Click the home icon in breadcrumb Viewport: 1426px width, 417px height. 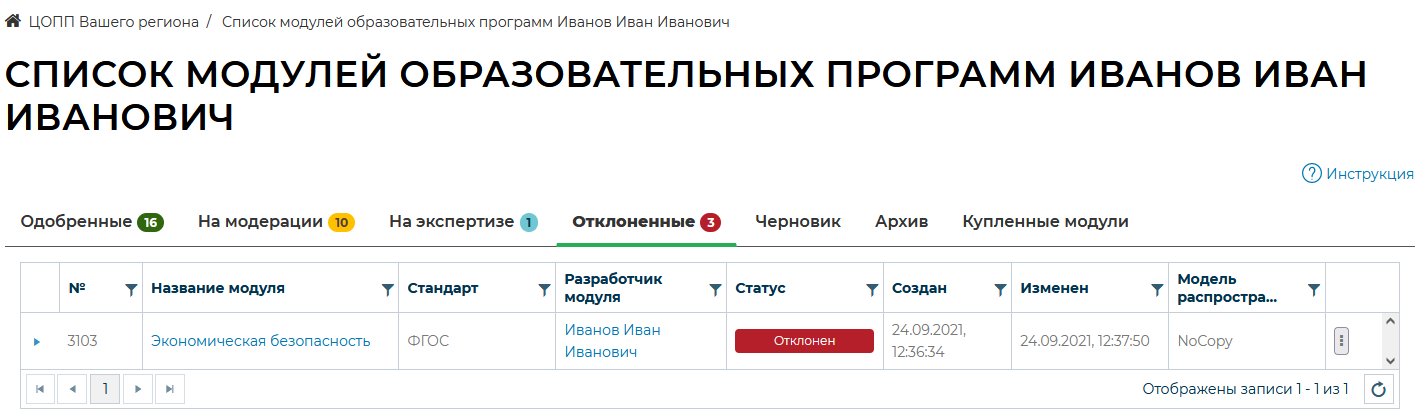pos(14,21)
